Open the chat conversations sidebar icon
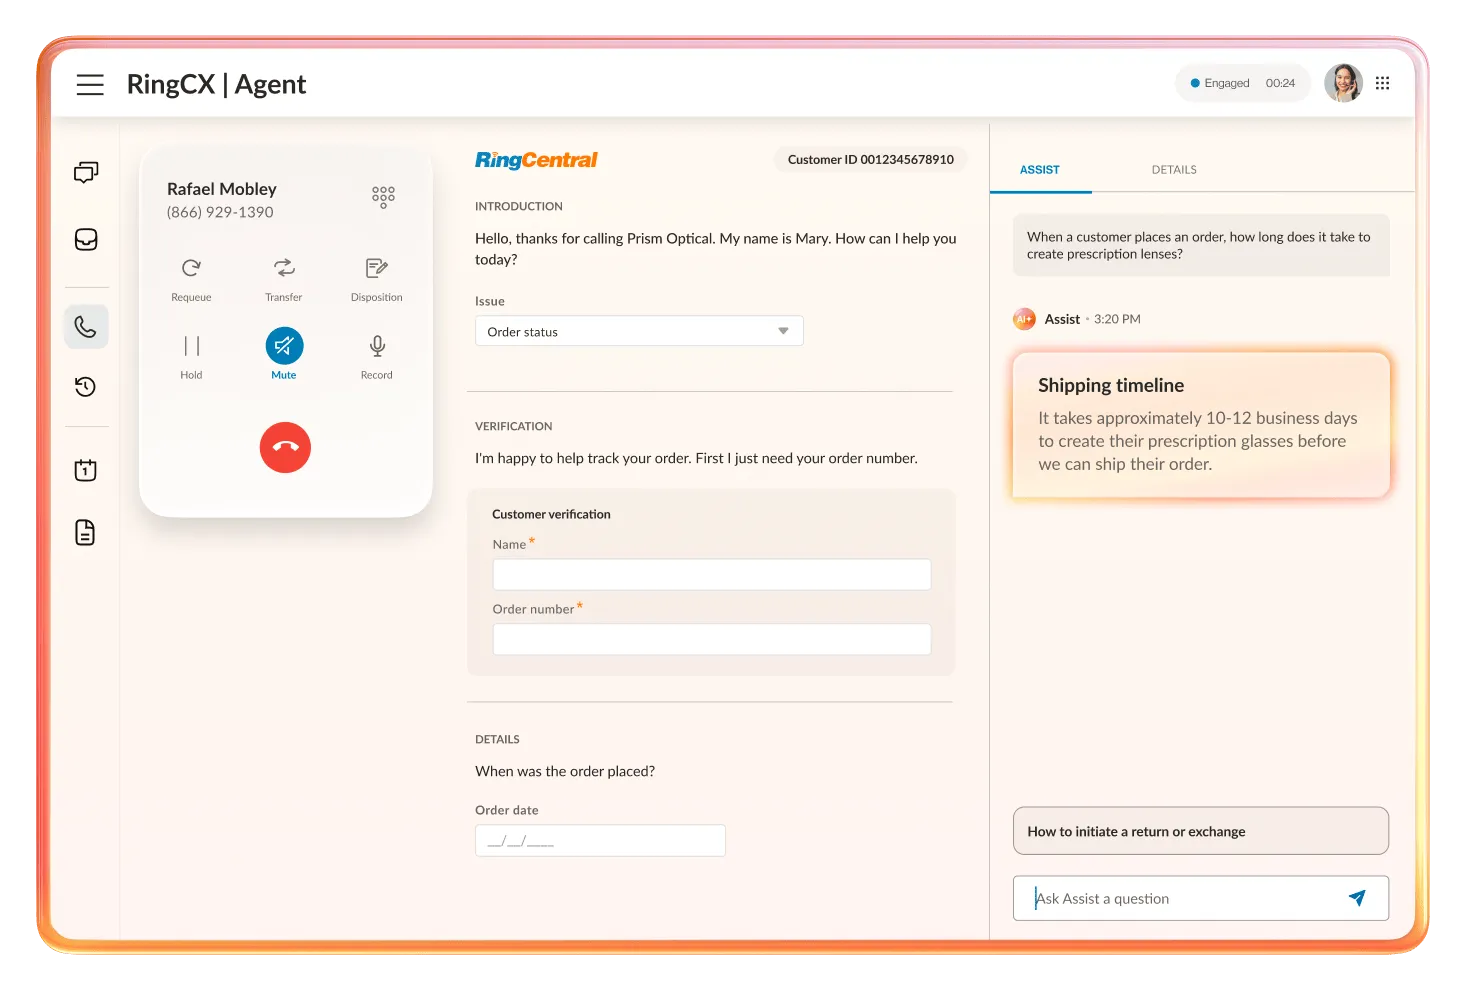The image size is (1467, 989). coord(86,173)
